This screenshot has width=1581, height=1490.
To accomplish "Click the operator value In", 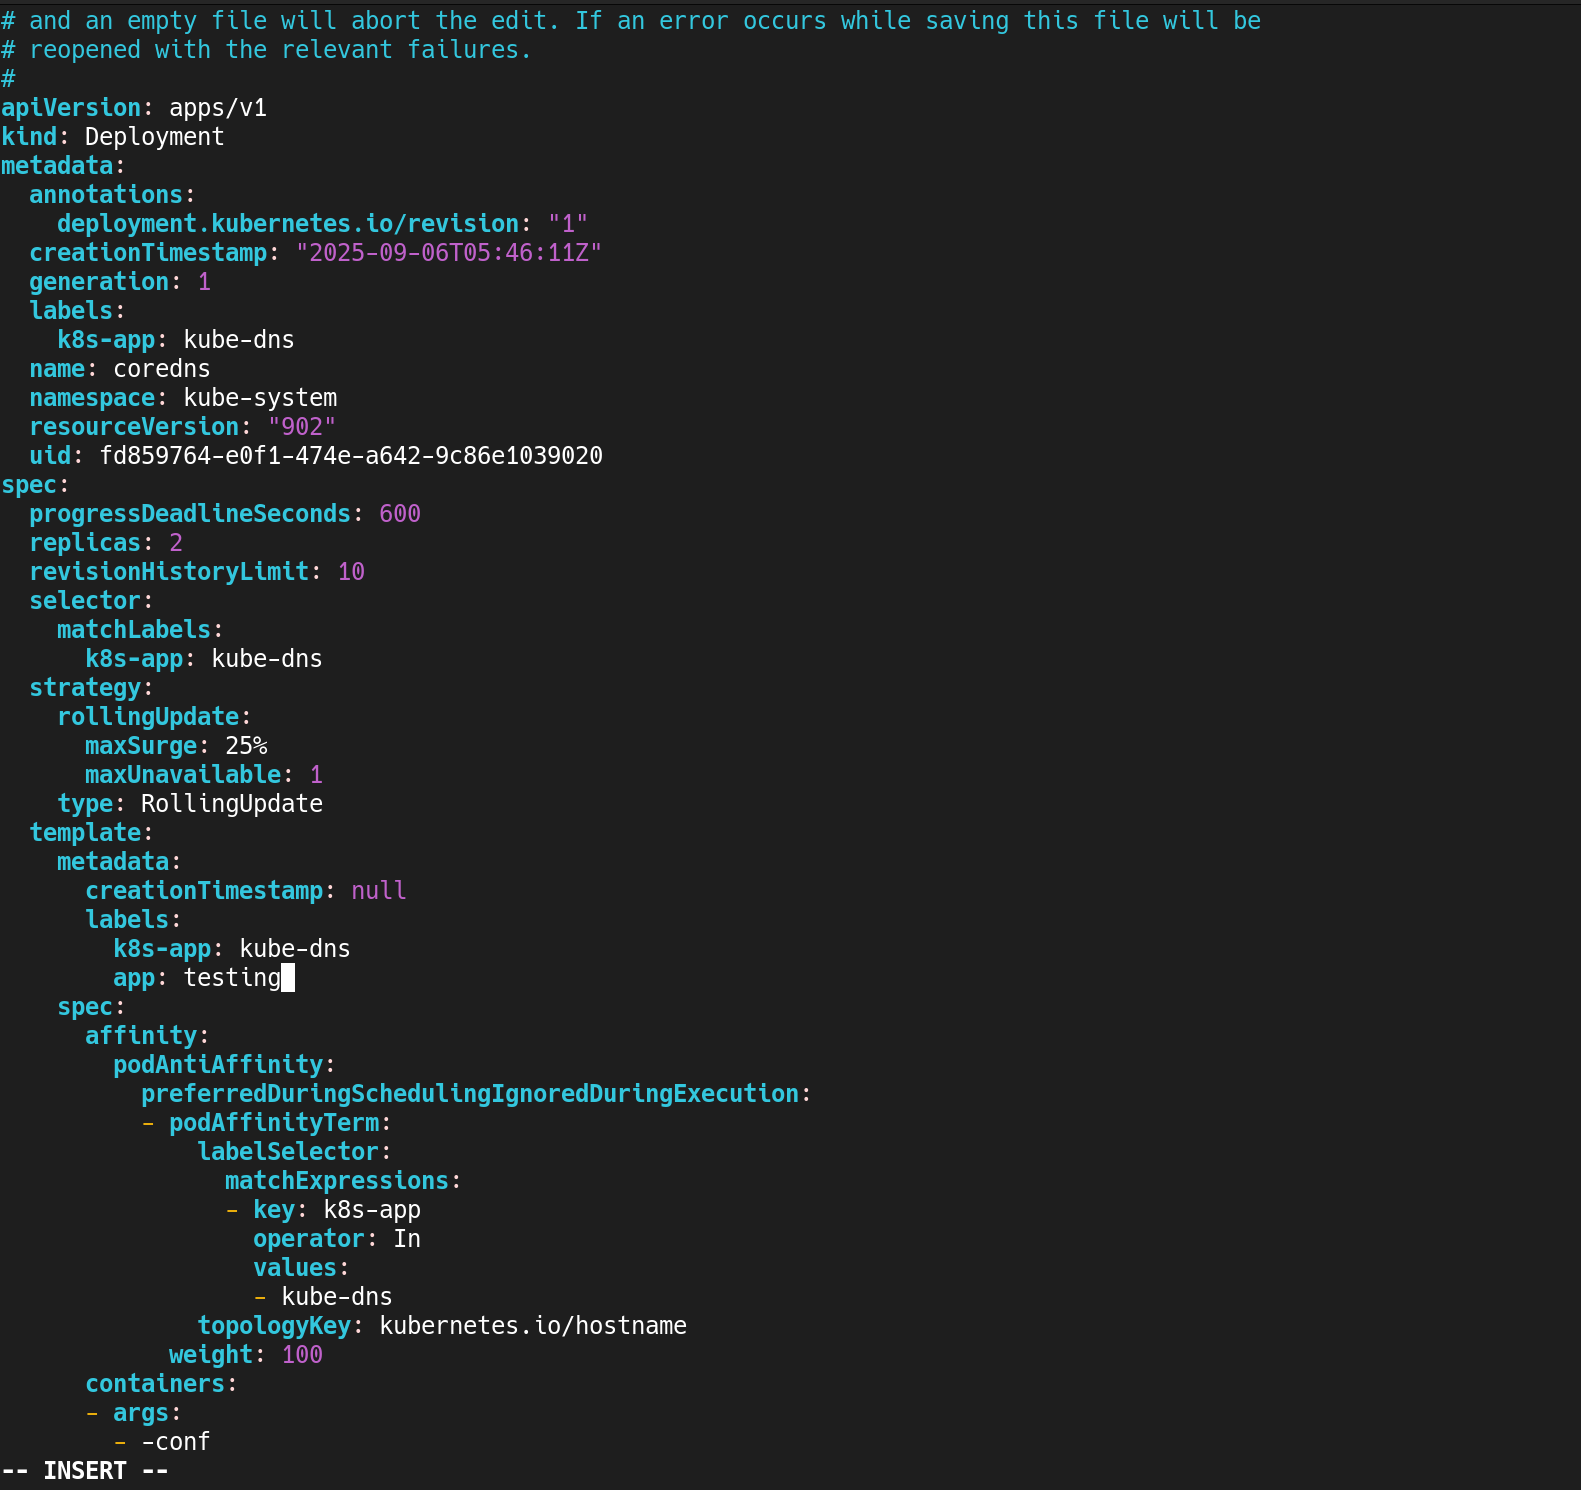I will click(407, 1239).
